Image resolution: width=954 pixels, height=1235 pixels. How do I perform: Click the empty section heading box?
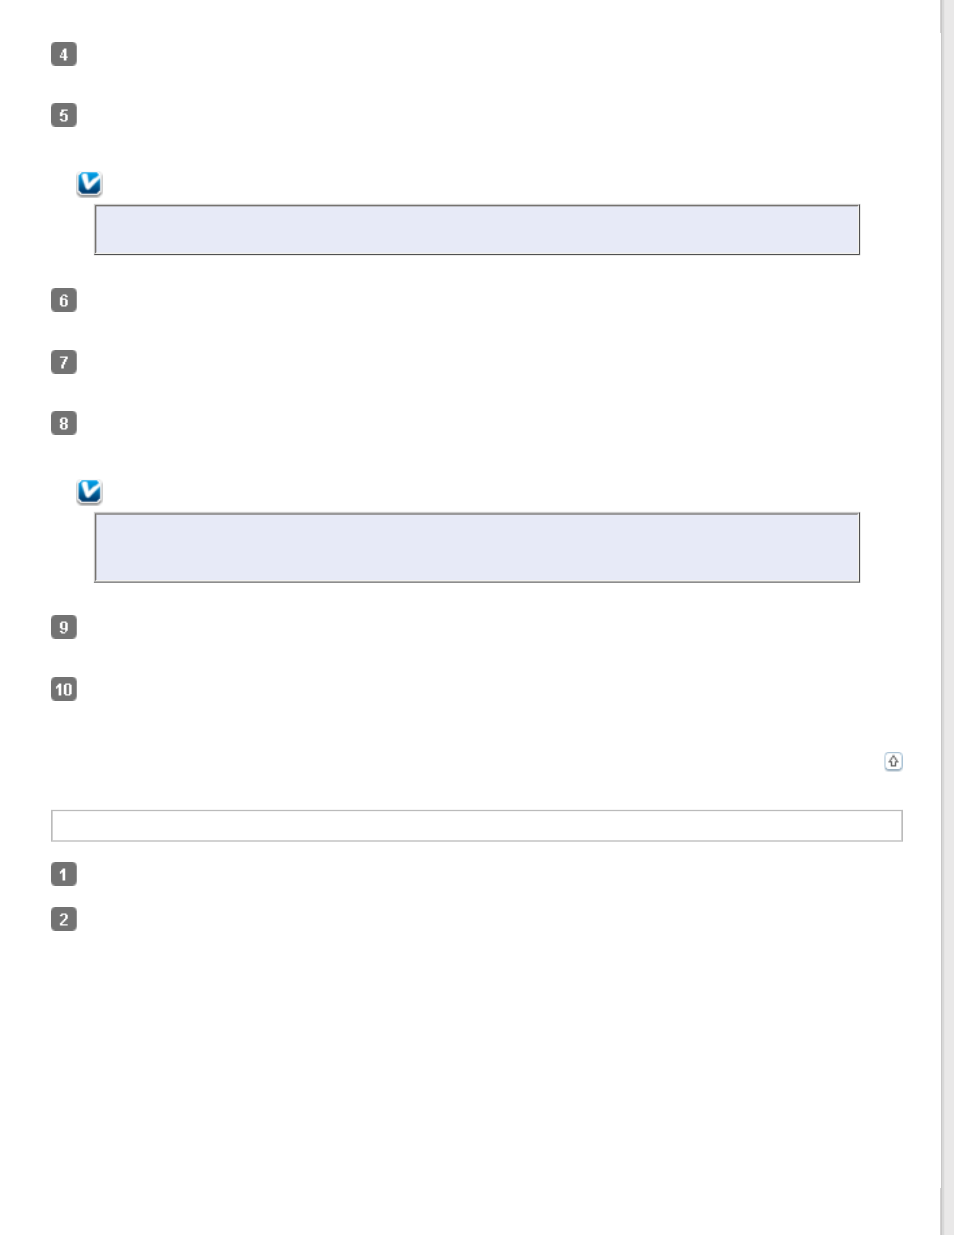coord(477,826)
